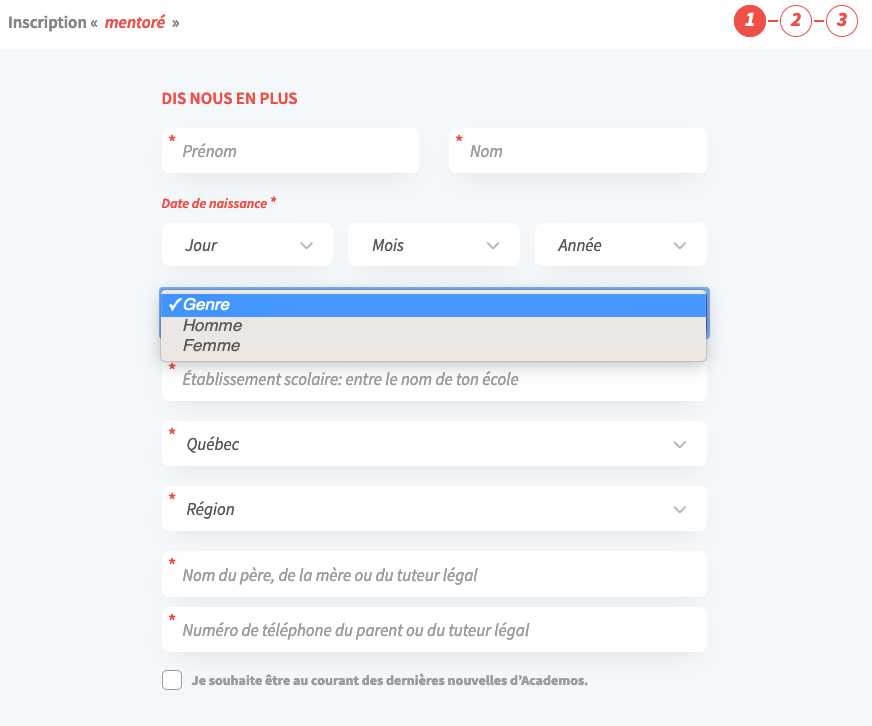
Task: Click the red "mentoré" link text
Action: 135,22
